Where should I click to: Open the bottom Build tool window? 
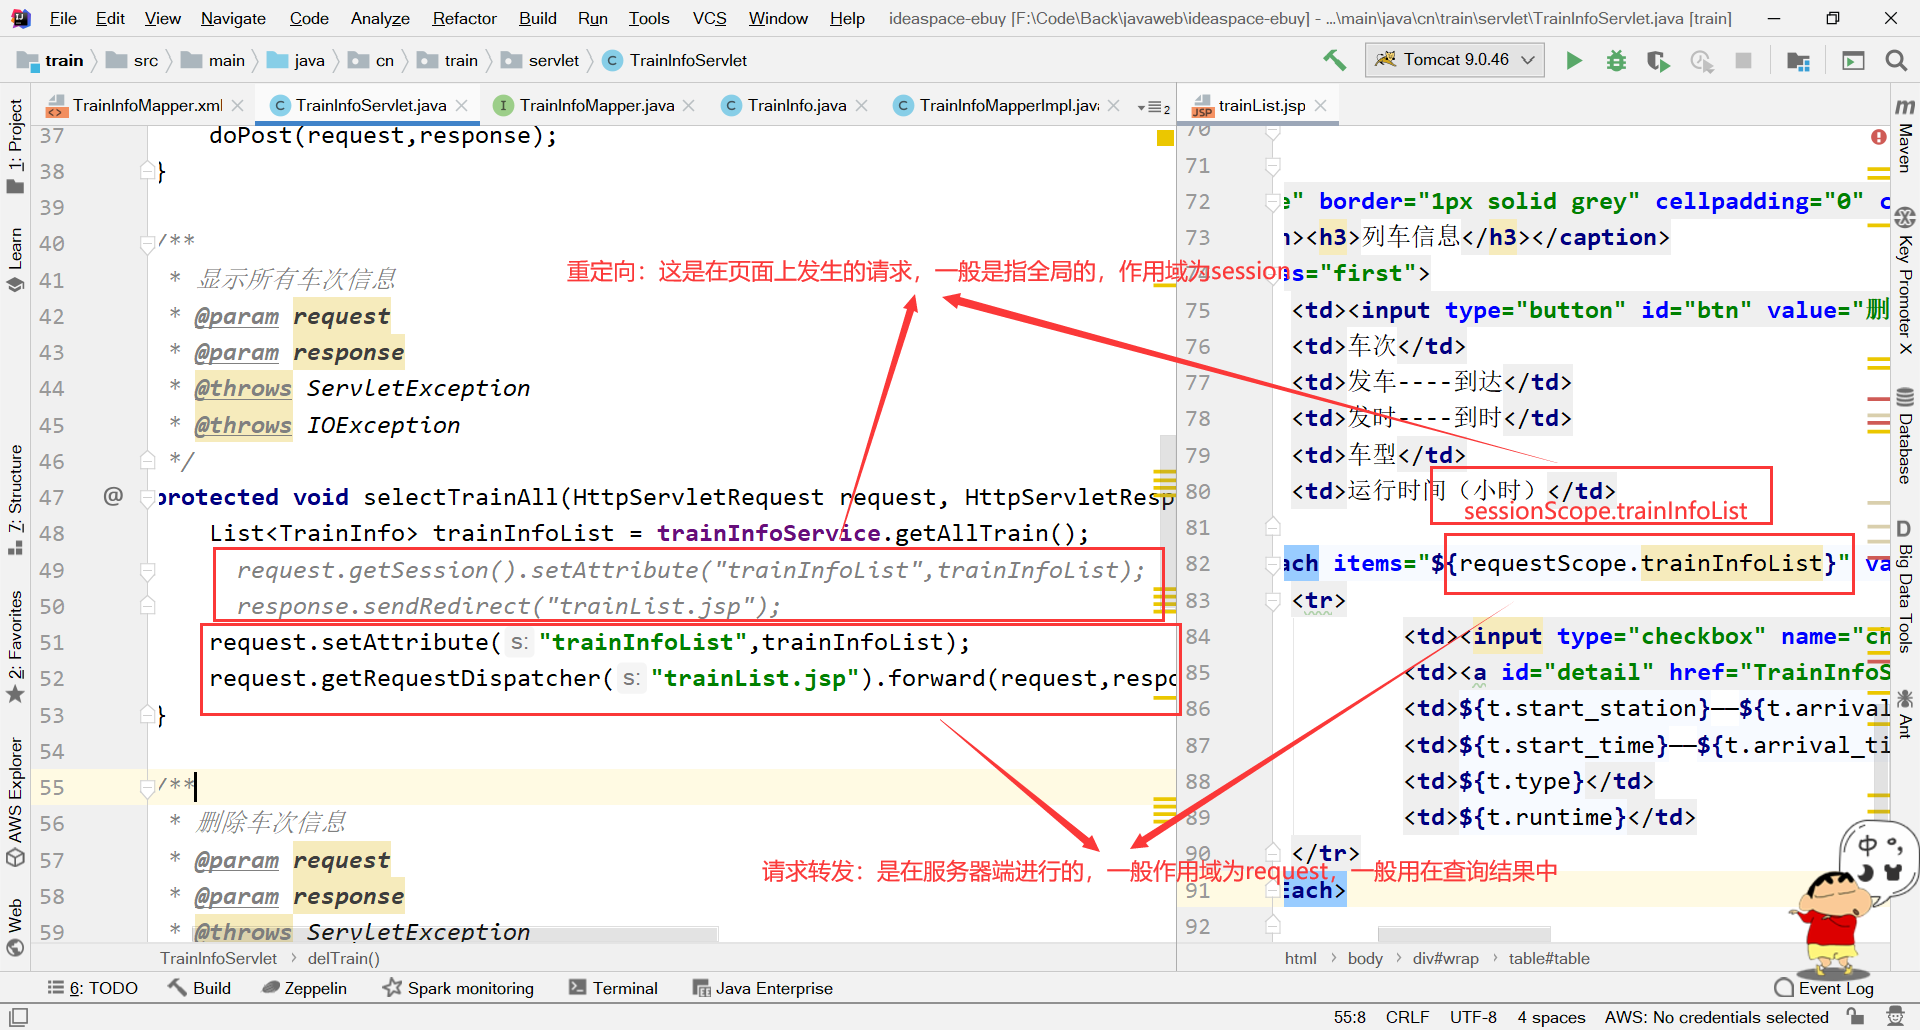click(x=199, y=988)
